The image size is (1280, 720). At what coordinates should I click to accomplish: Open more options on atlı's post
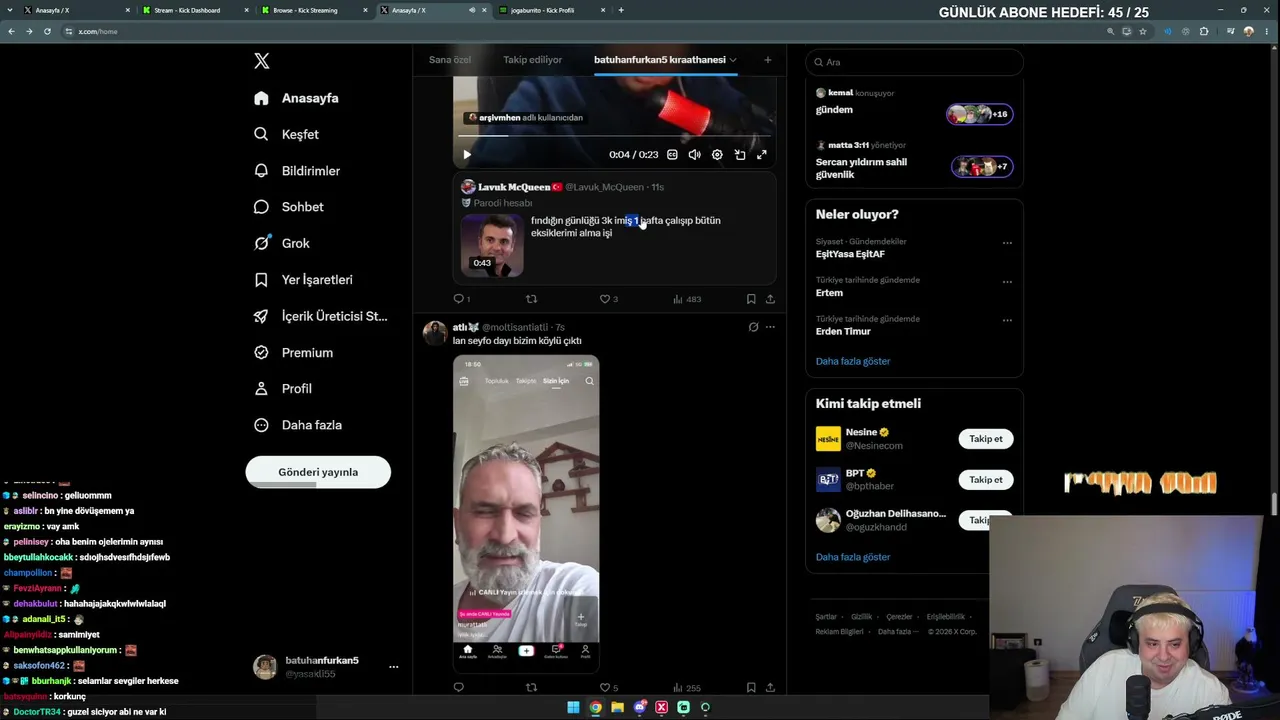coord(770,327)
